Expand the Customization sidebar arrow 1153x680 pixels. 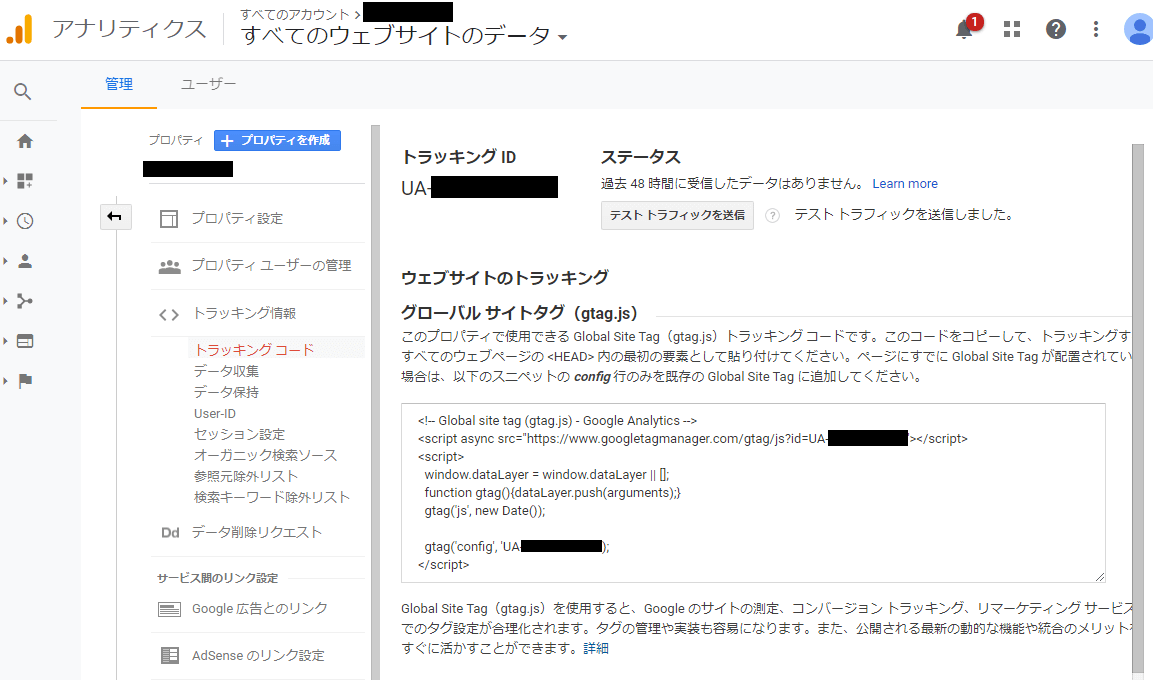point(5,181)
